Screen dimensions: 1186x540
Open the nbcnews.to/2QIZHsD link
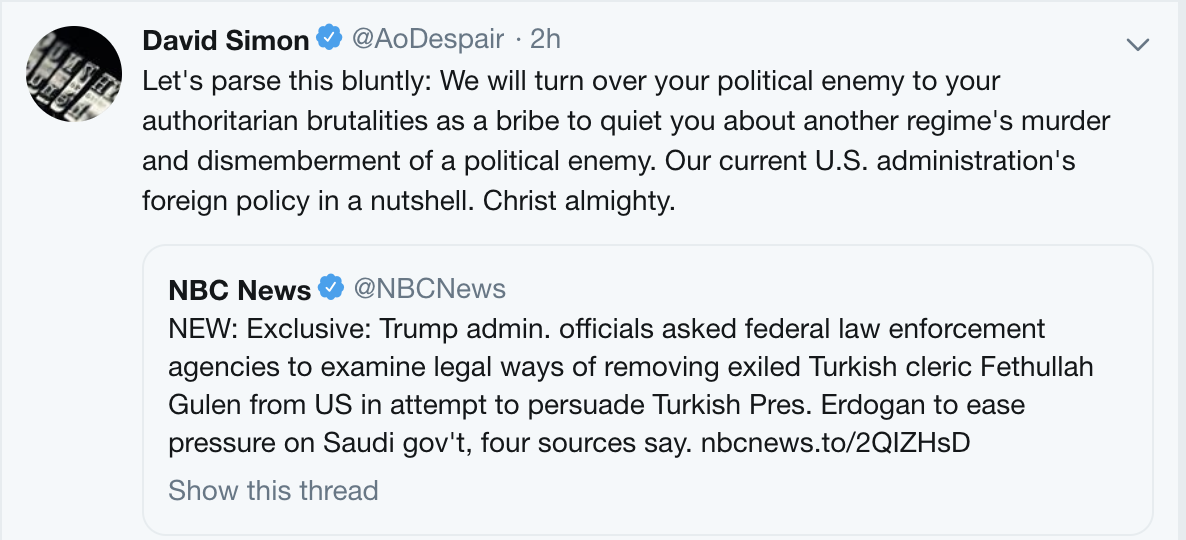[x=832, y=443]
